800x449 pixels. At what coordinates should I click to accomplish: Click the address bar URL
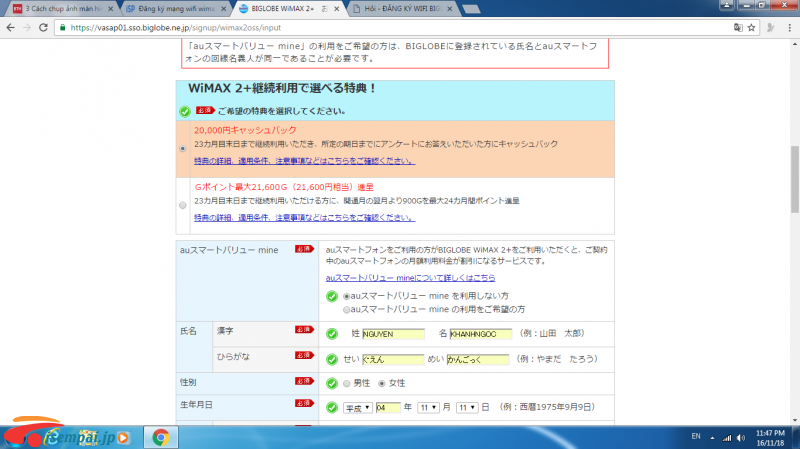click(x=176, y=28)
